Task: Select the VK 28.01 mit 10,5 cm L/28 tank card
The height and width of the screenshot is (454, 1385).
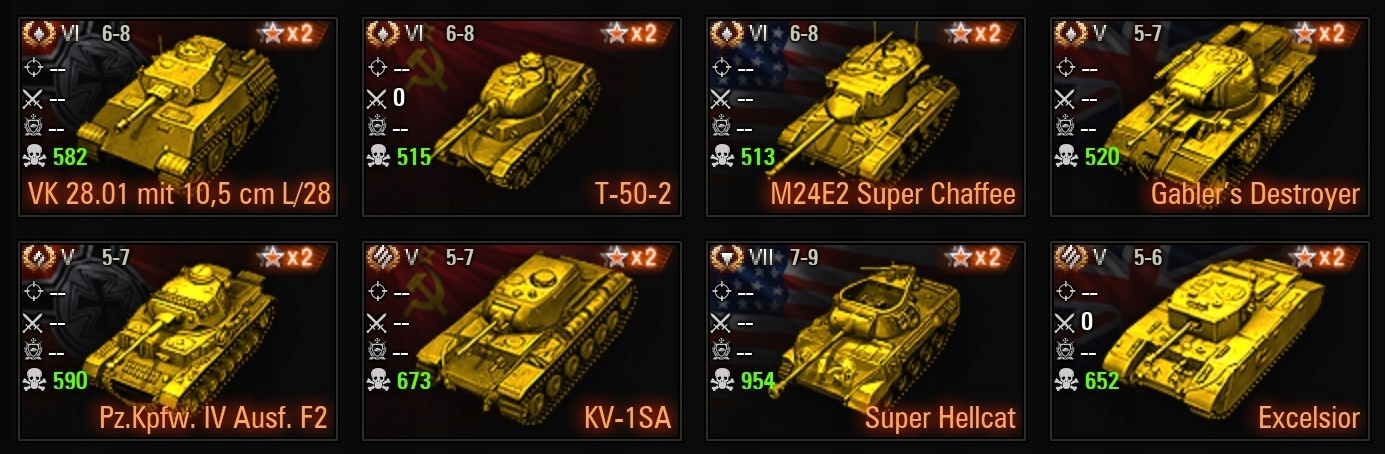Action: point(178,117)
